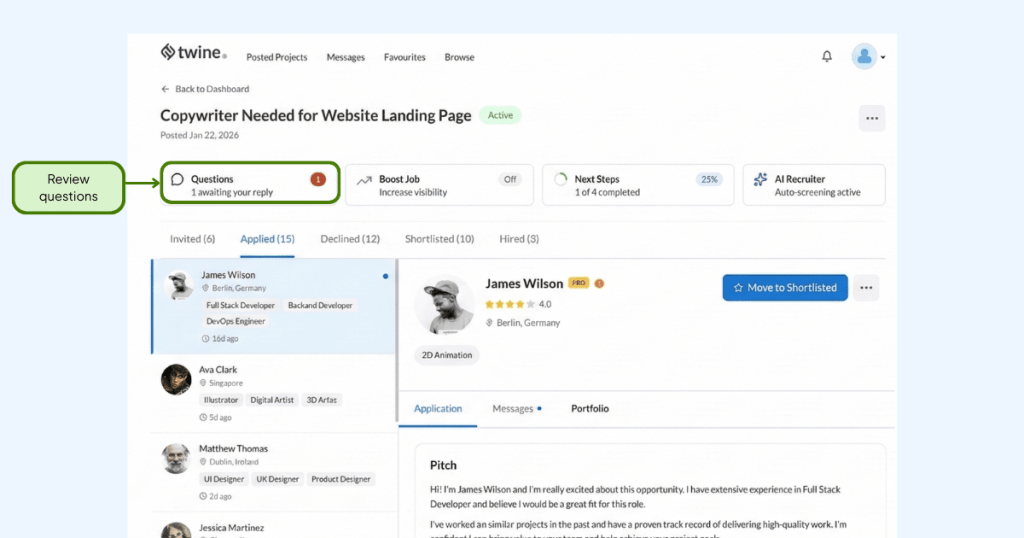1024x538 pixels.
Task: Open the Messages tab in candidate panel
Action: click(x=513, y=409)
